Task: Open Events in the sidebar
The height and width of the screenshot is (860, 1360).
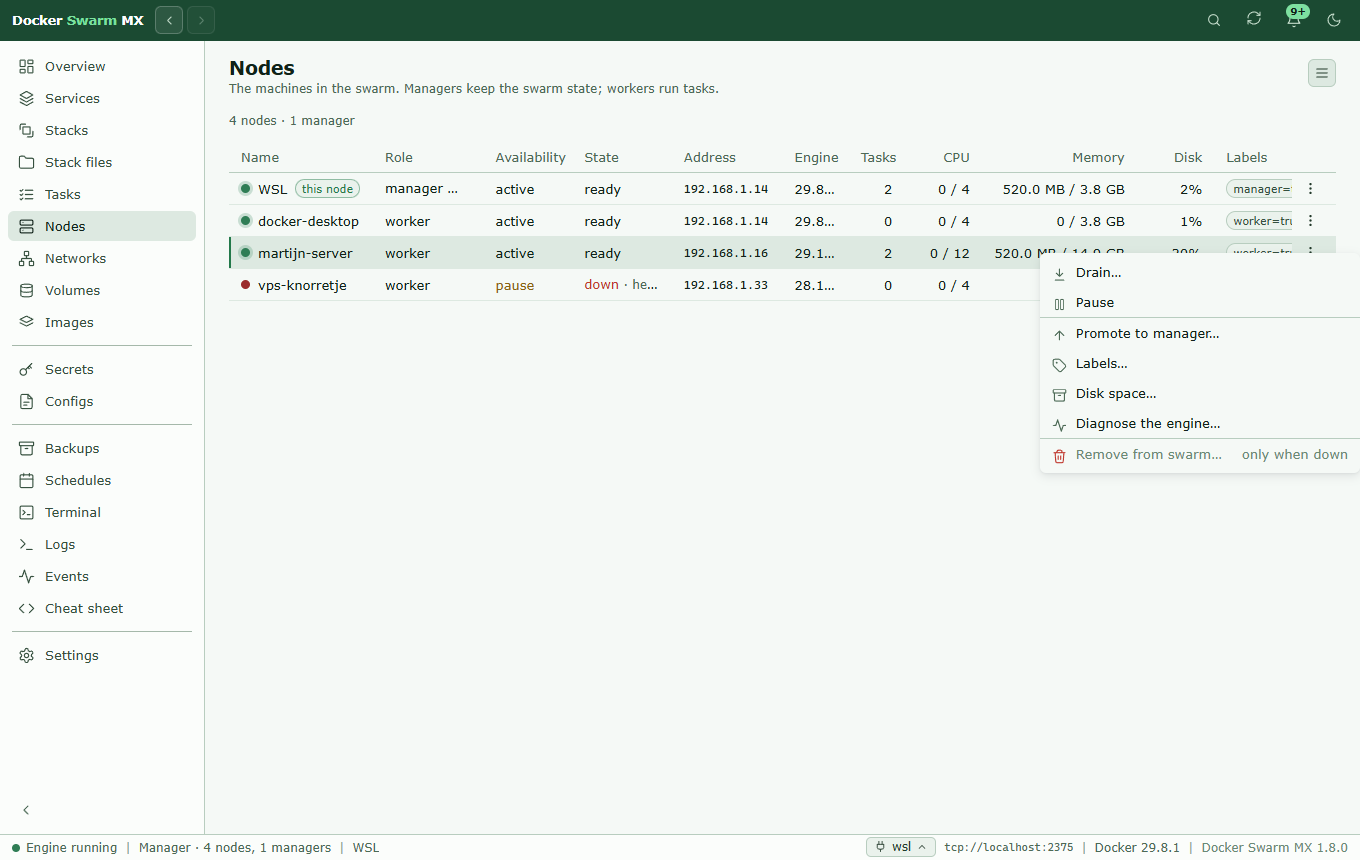Action: click(102, 576)
